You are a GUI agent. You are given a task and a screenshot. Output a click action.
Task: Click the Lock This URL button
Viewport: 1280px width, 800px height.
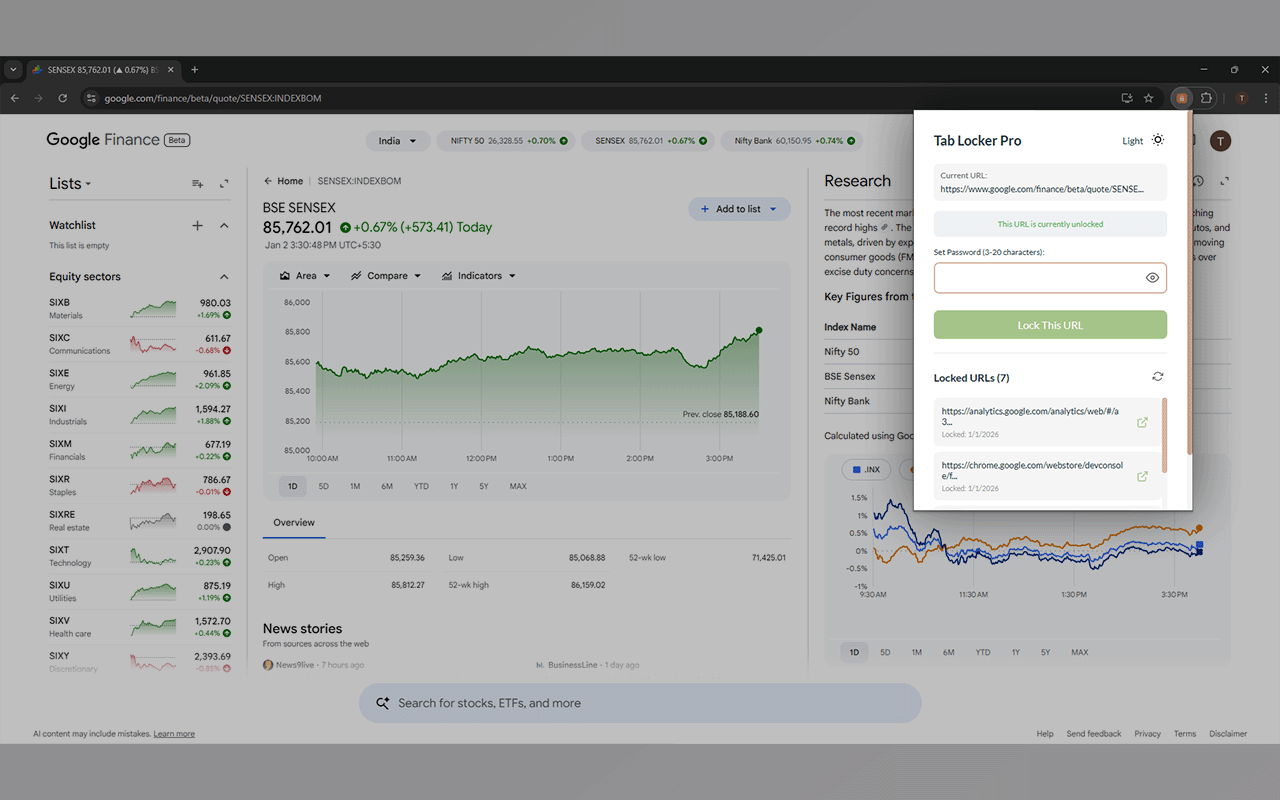(1050, 325)
